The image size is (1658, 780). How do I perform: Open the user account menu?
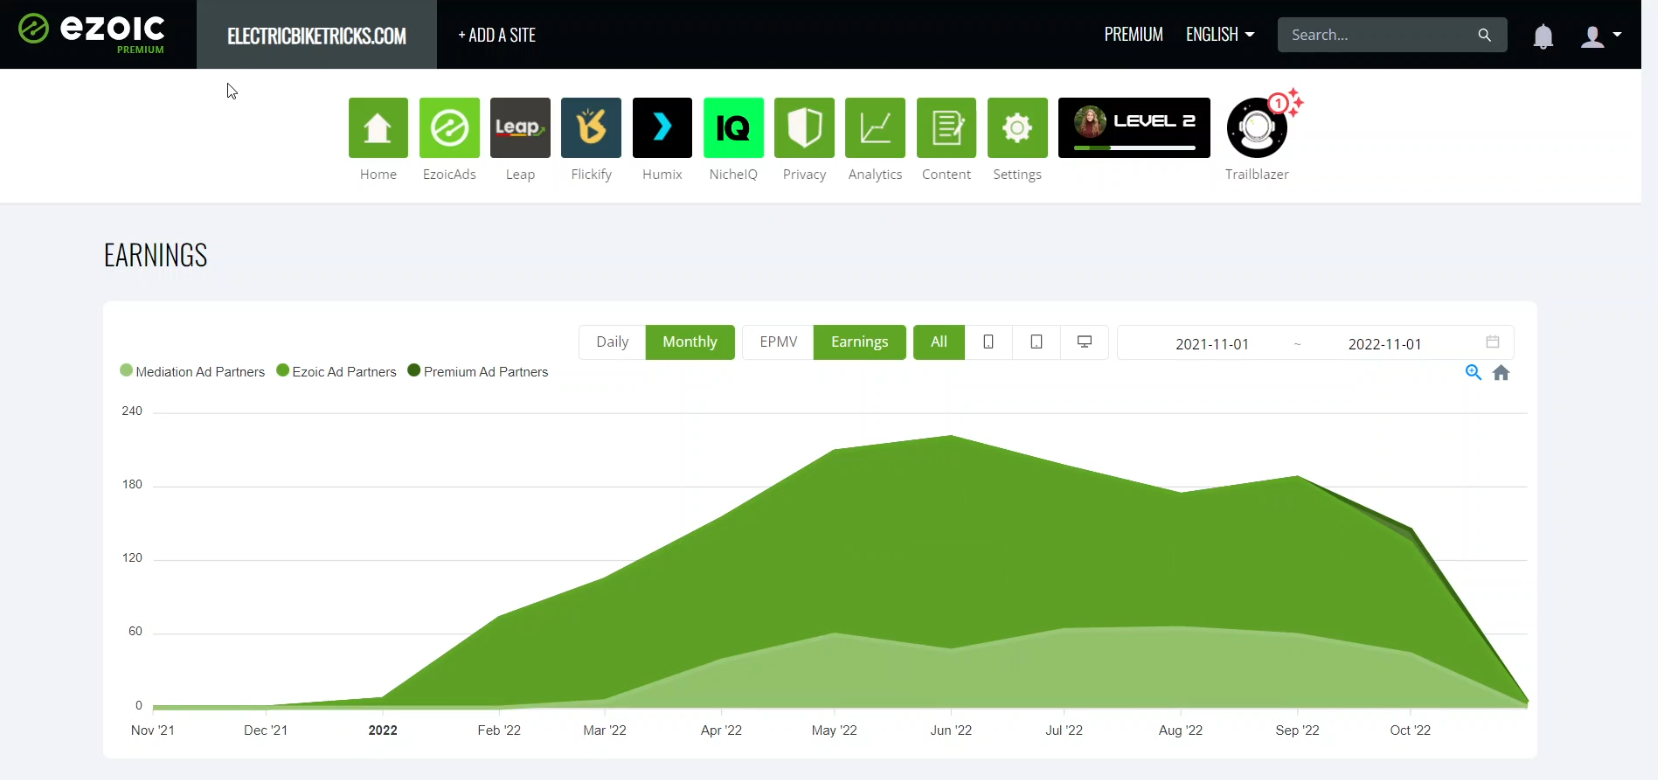click(x=1600, y=36)
